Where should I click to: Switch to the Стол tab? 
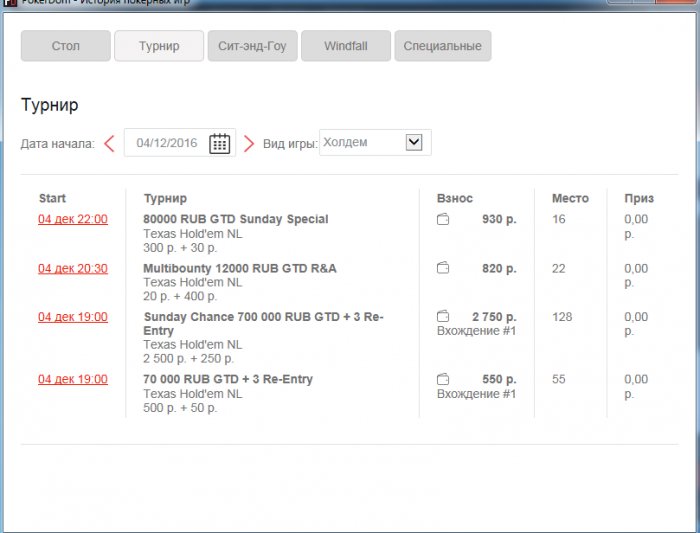[x=66, y=46]
